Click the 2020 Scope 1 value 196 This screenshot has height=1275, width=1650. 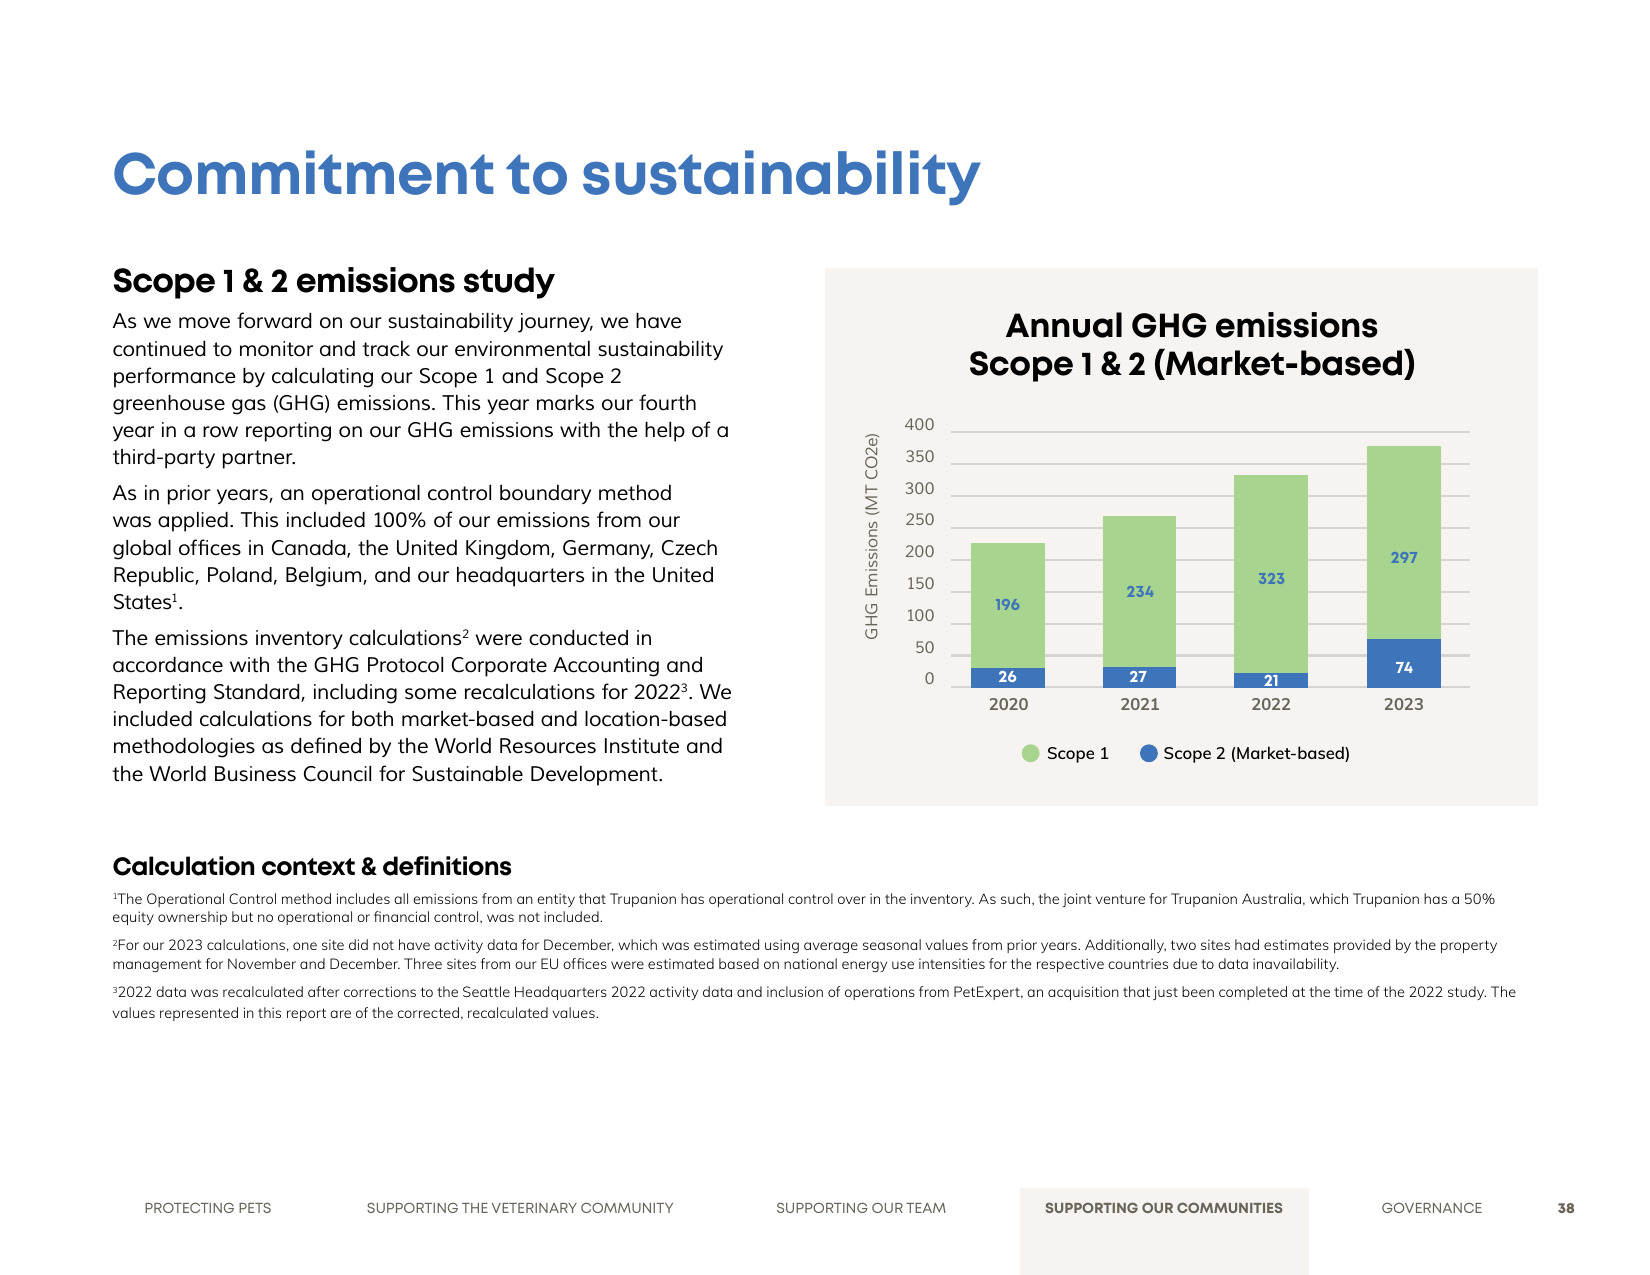(x=1007, y=605)
